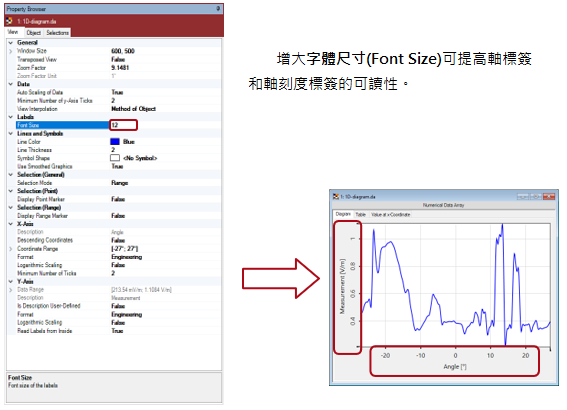Screen dimensions: 567x410
Task: Click the blue Line Color swatch
Action: coord(115,141)
